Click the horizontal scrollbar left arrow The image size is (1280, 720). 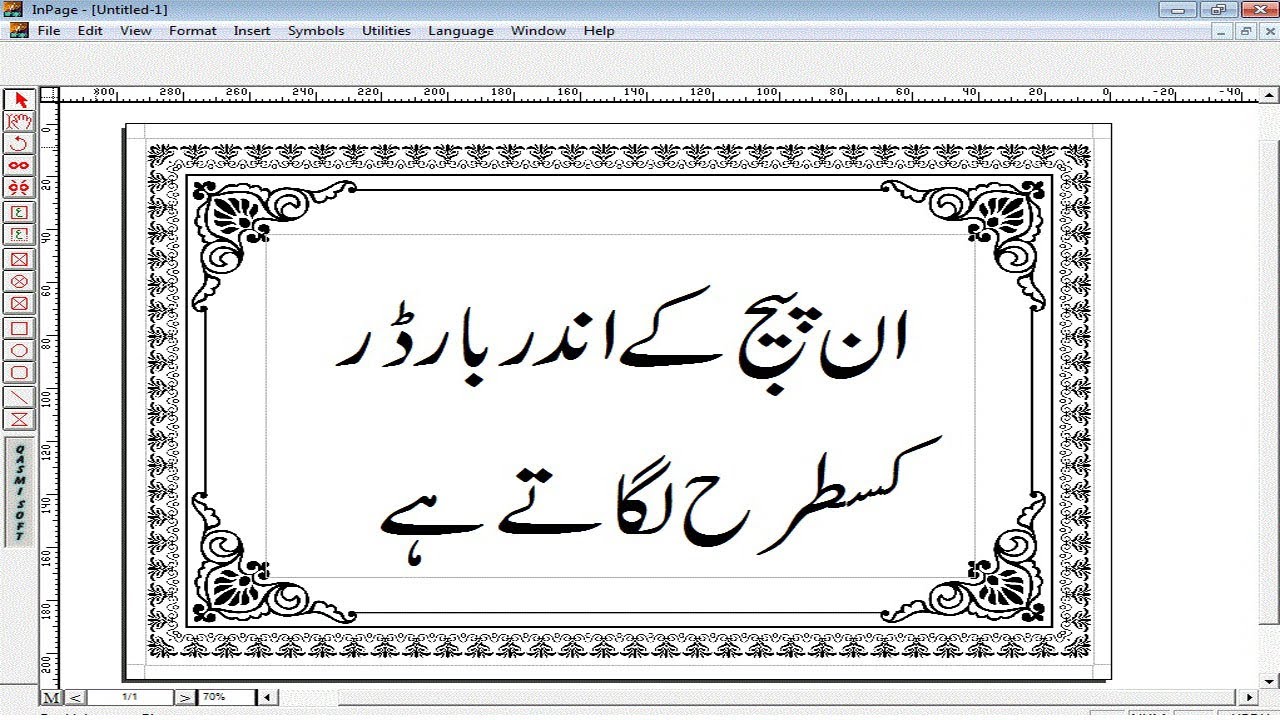267,697
